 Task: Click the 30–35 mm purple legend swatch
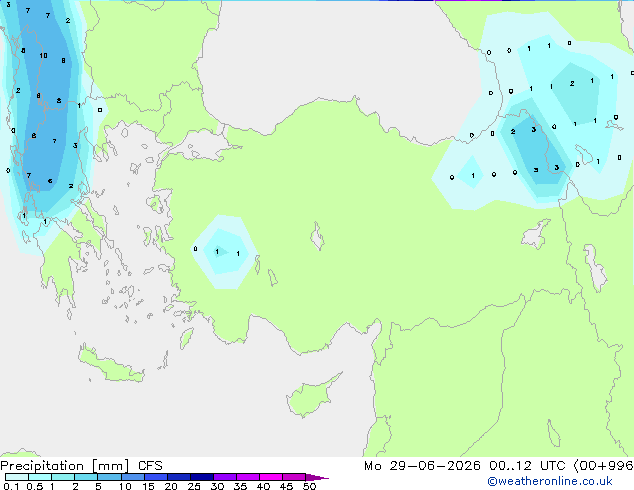point(225,477)
